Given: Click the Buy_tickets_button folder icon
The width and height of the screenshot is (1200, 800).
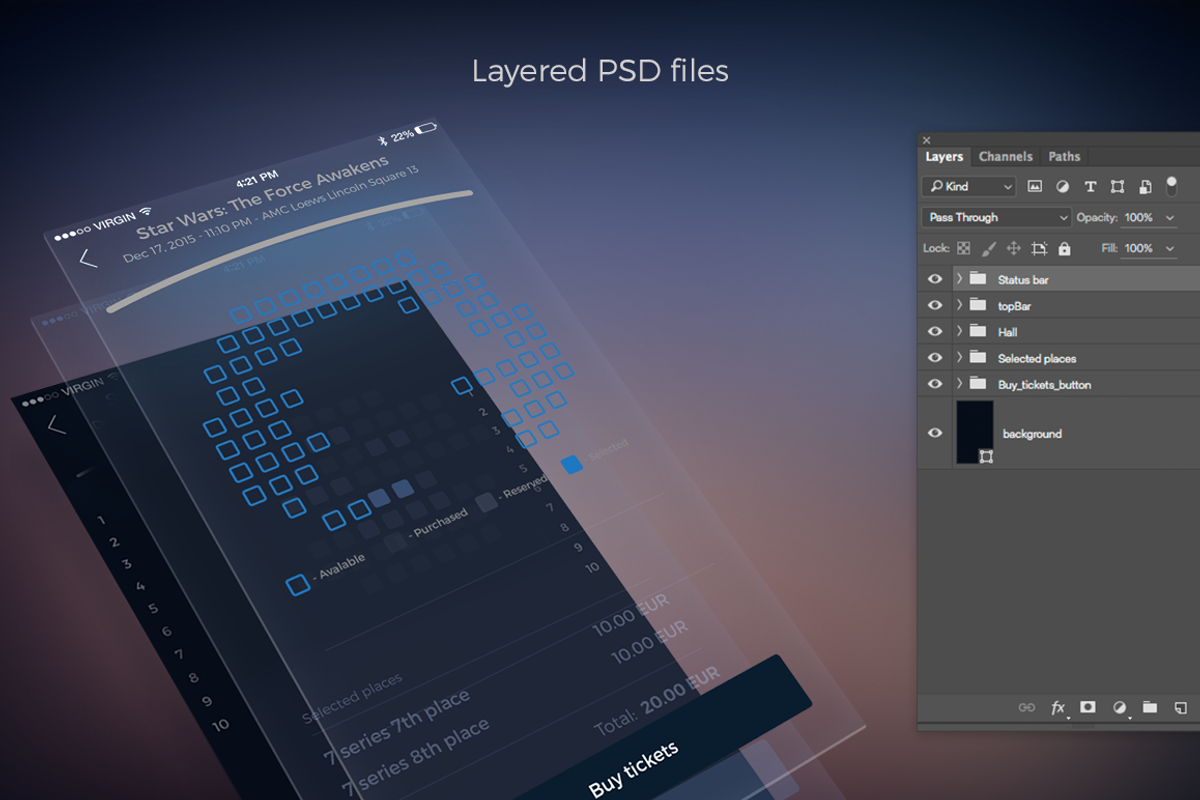Looking at the screenshot, I should (x=978, y=384).
